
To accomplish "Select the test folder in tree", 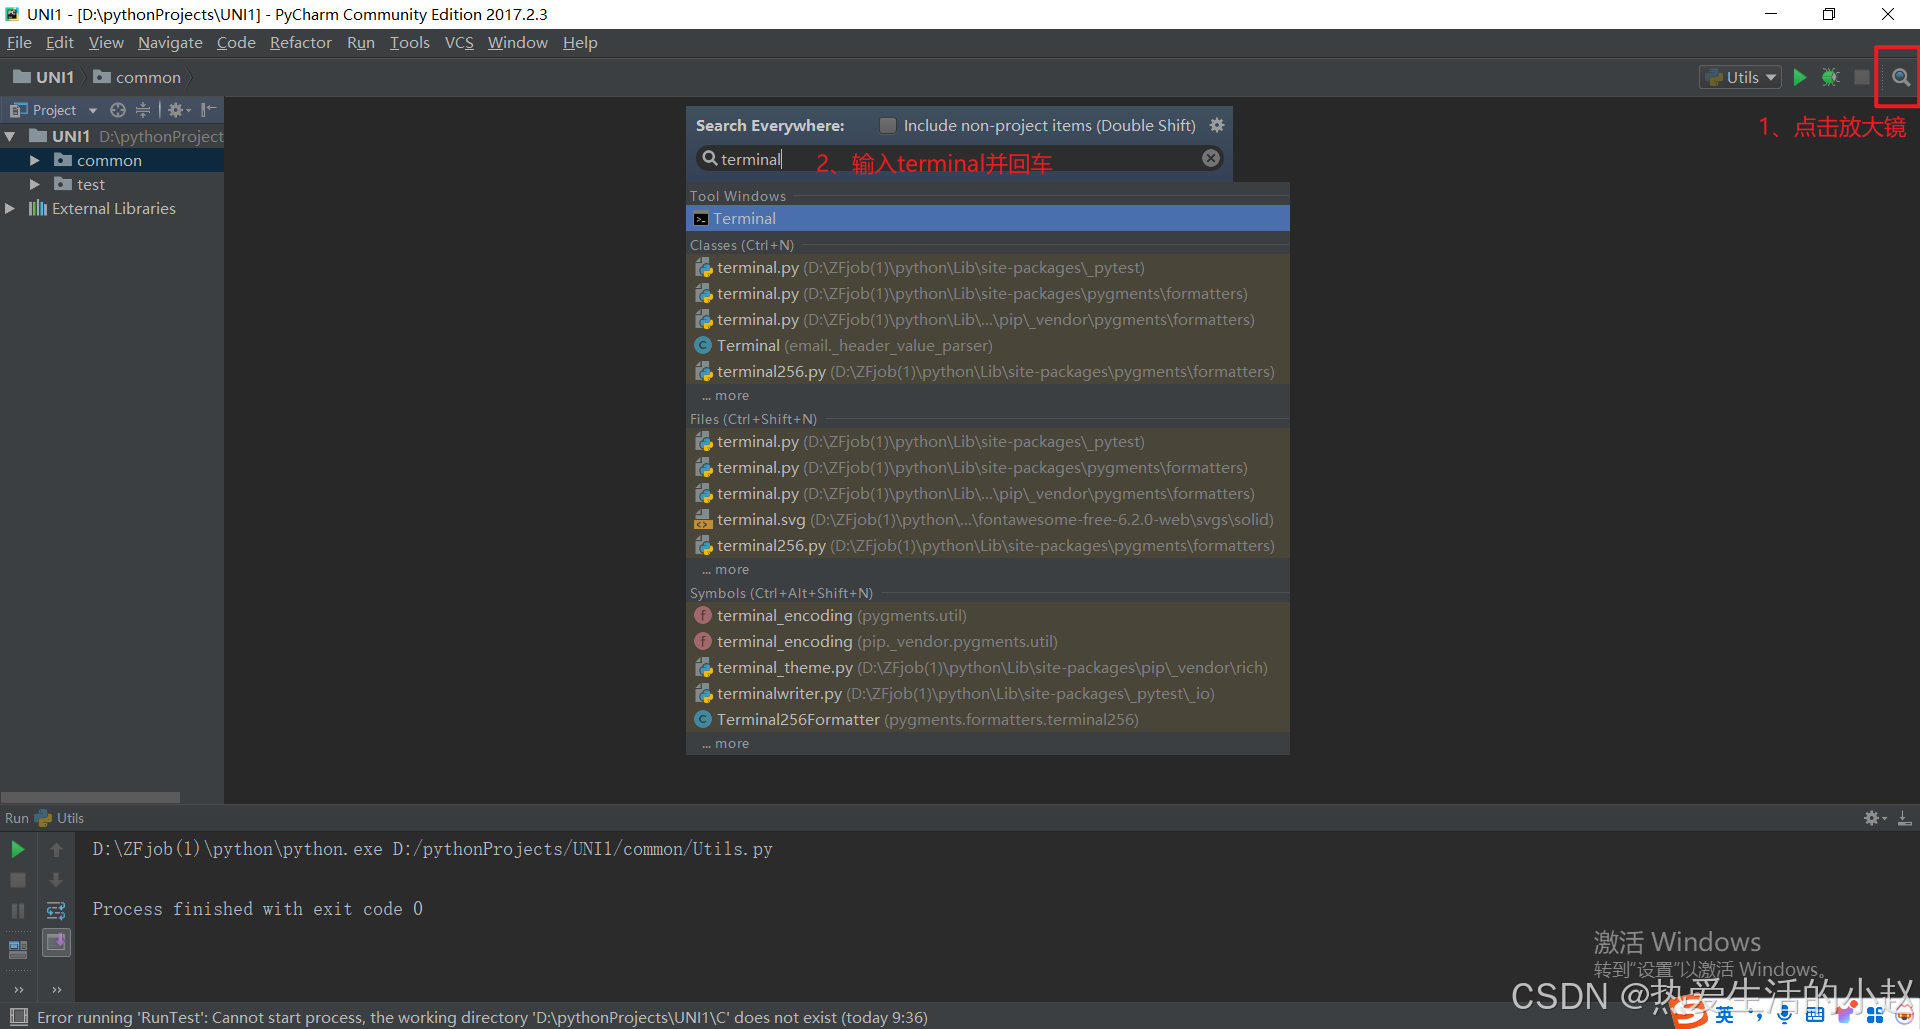I will [x=90, y=184].
